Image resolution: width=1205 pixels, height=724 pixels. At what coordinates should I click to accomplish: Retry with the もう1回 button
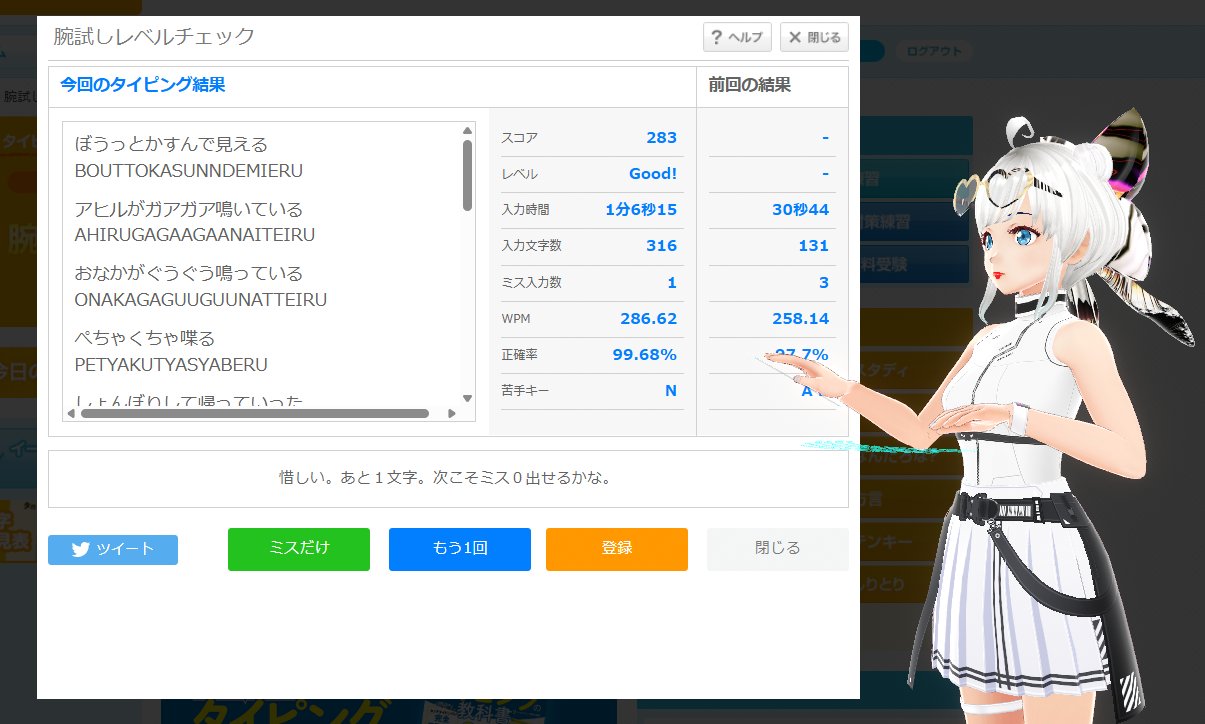(x=460, y=549)
